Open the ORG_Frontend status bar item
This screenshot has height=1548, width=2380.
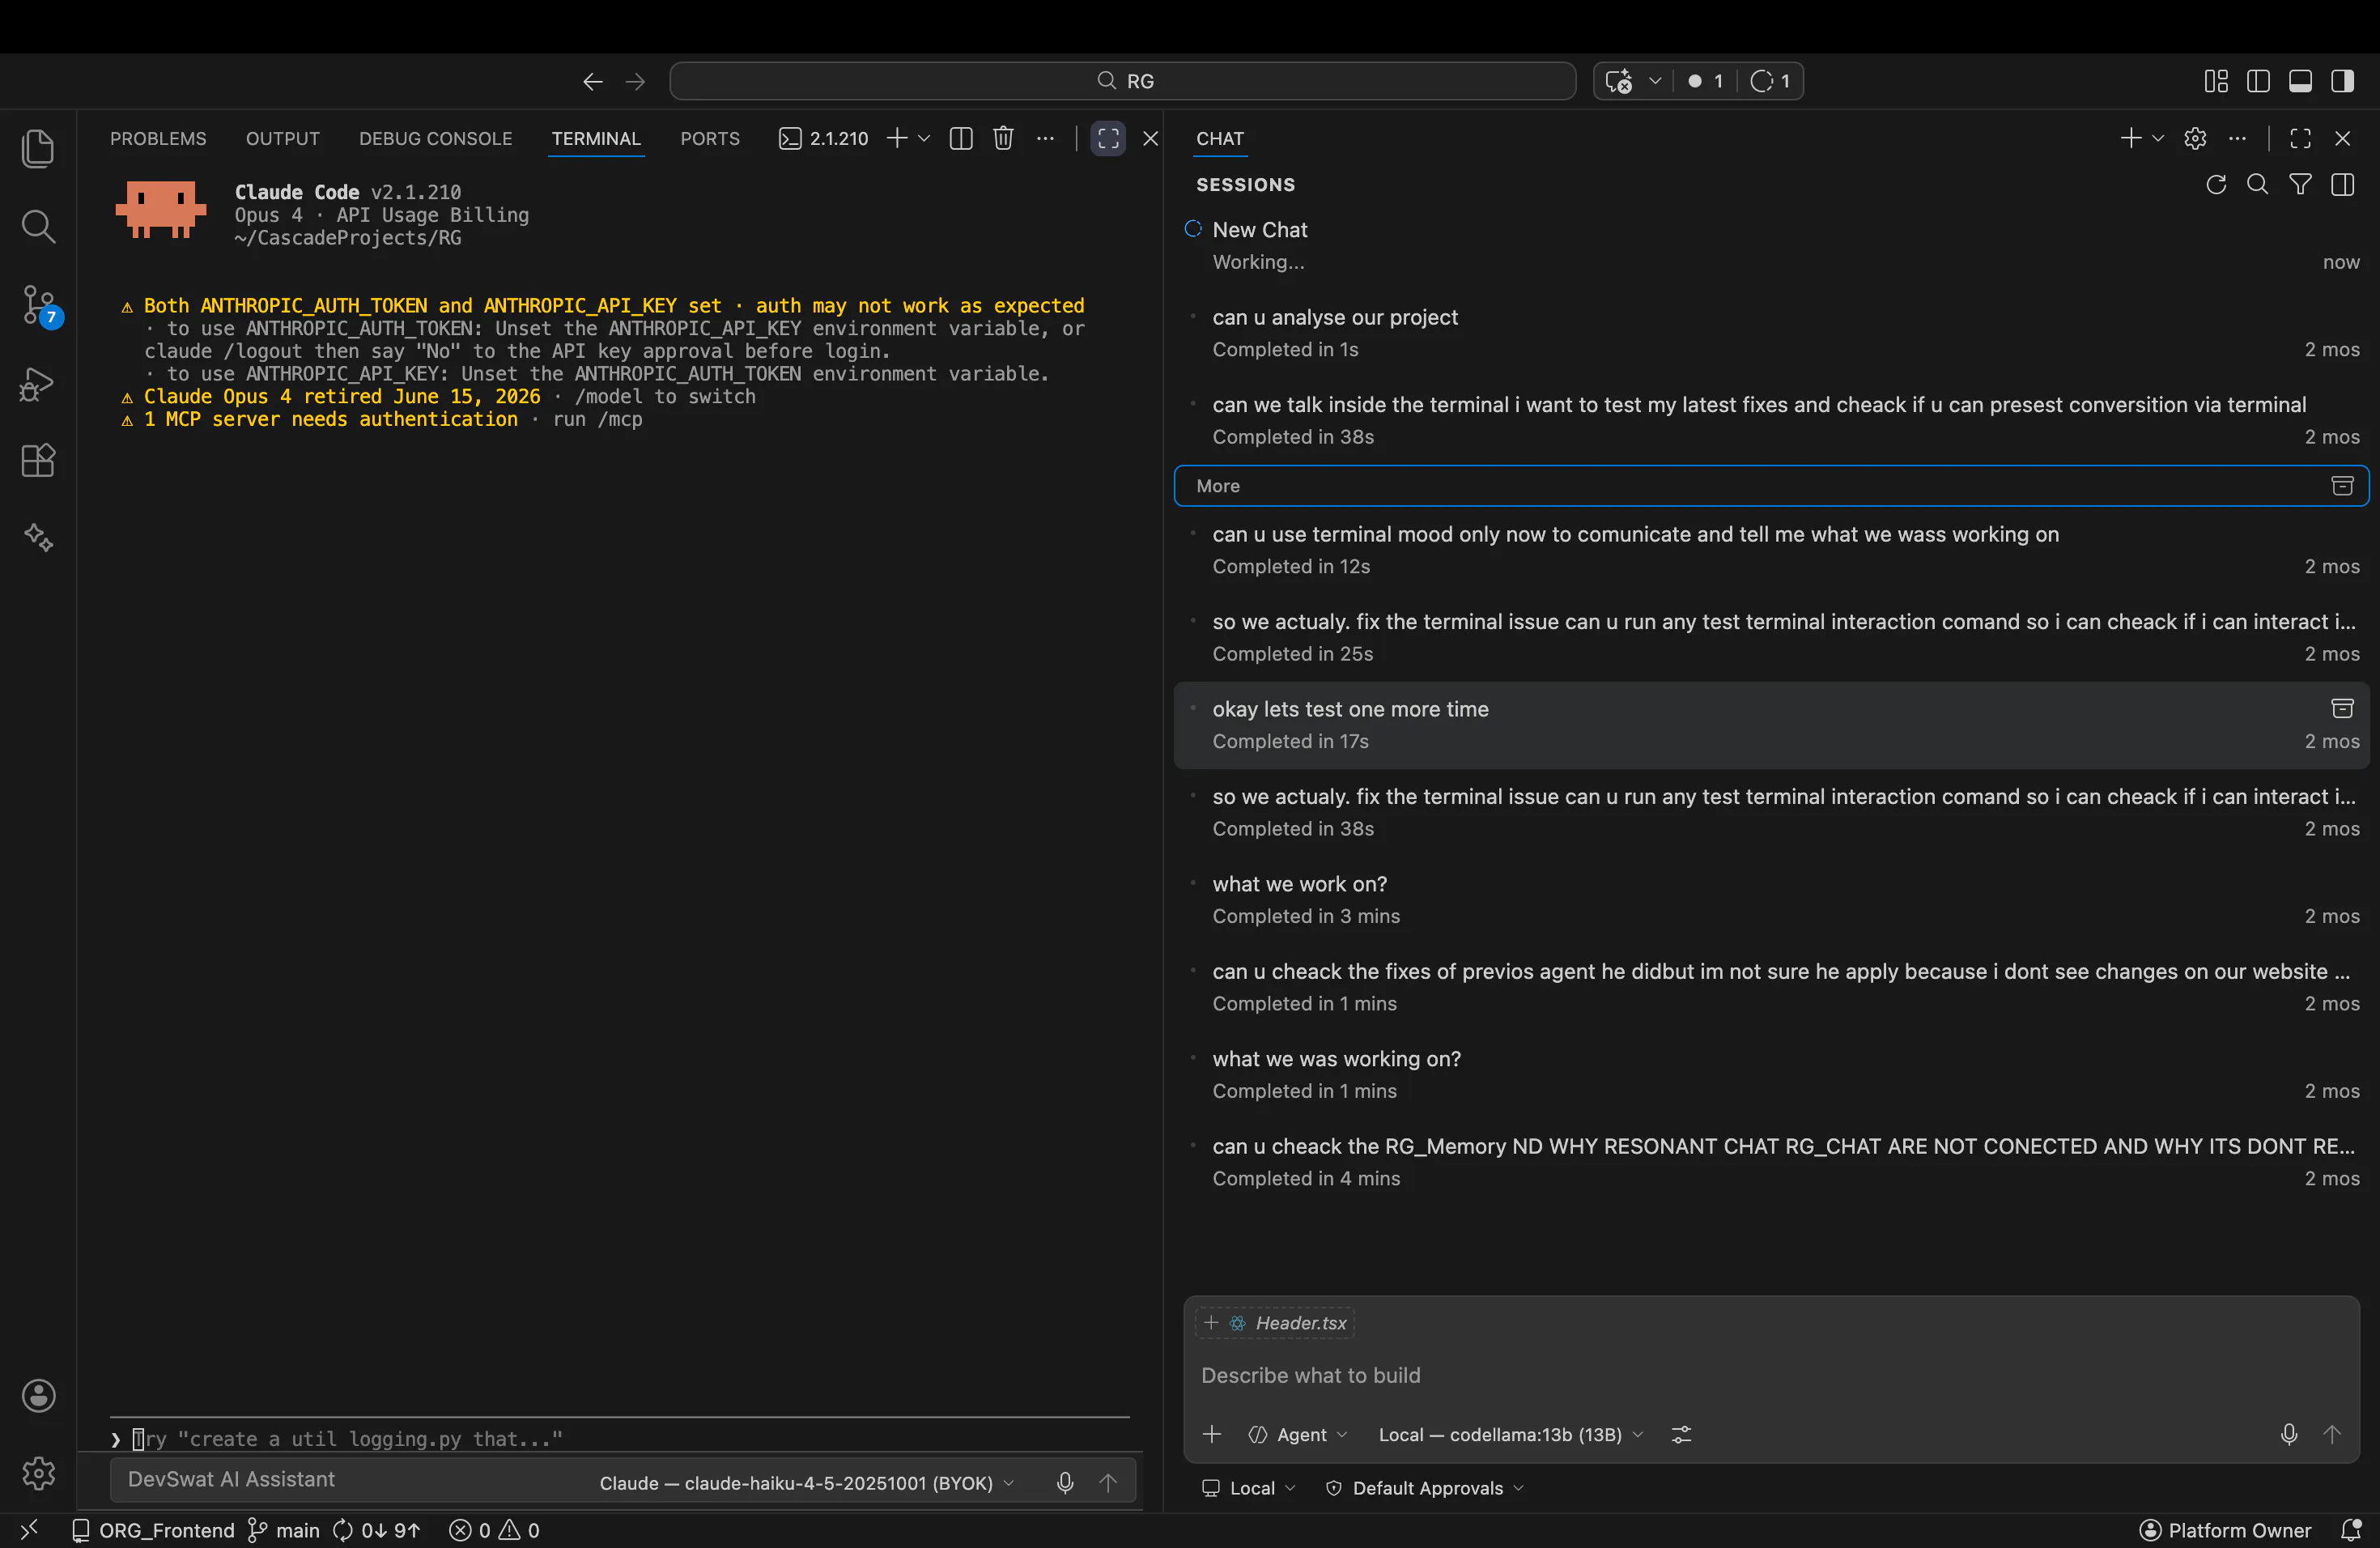click(153, 1530)
